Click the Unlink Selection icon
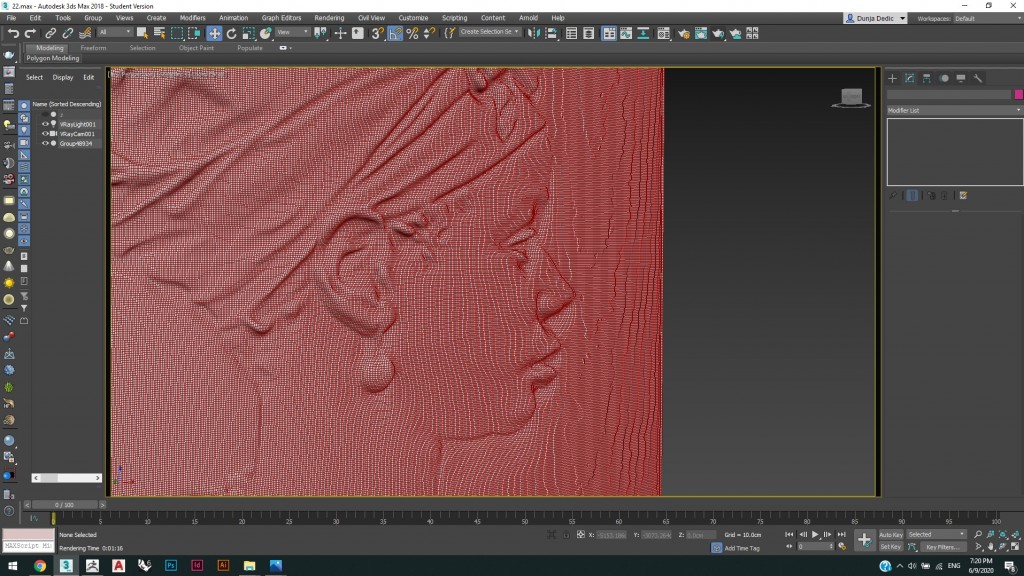Image resolution: width=1024 pixels, height=576 pixels. pyautogui.click(x=67, y=33)
